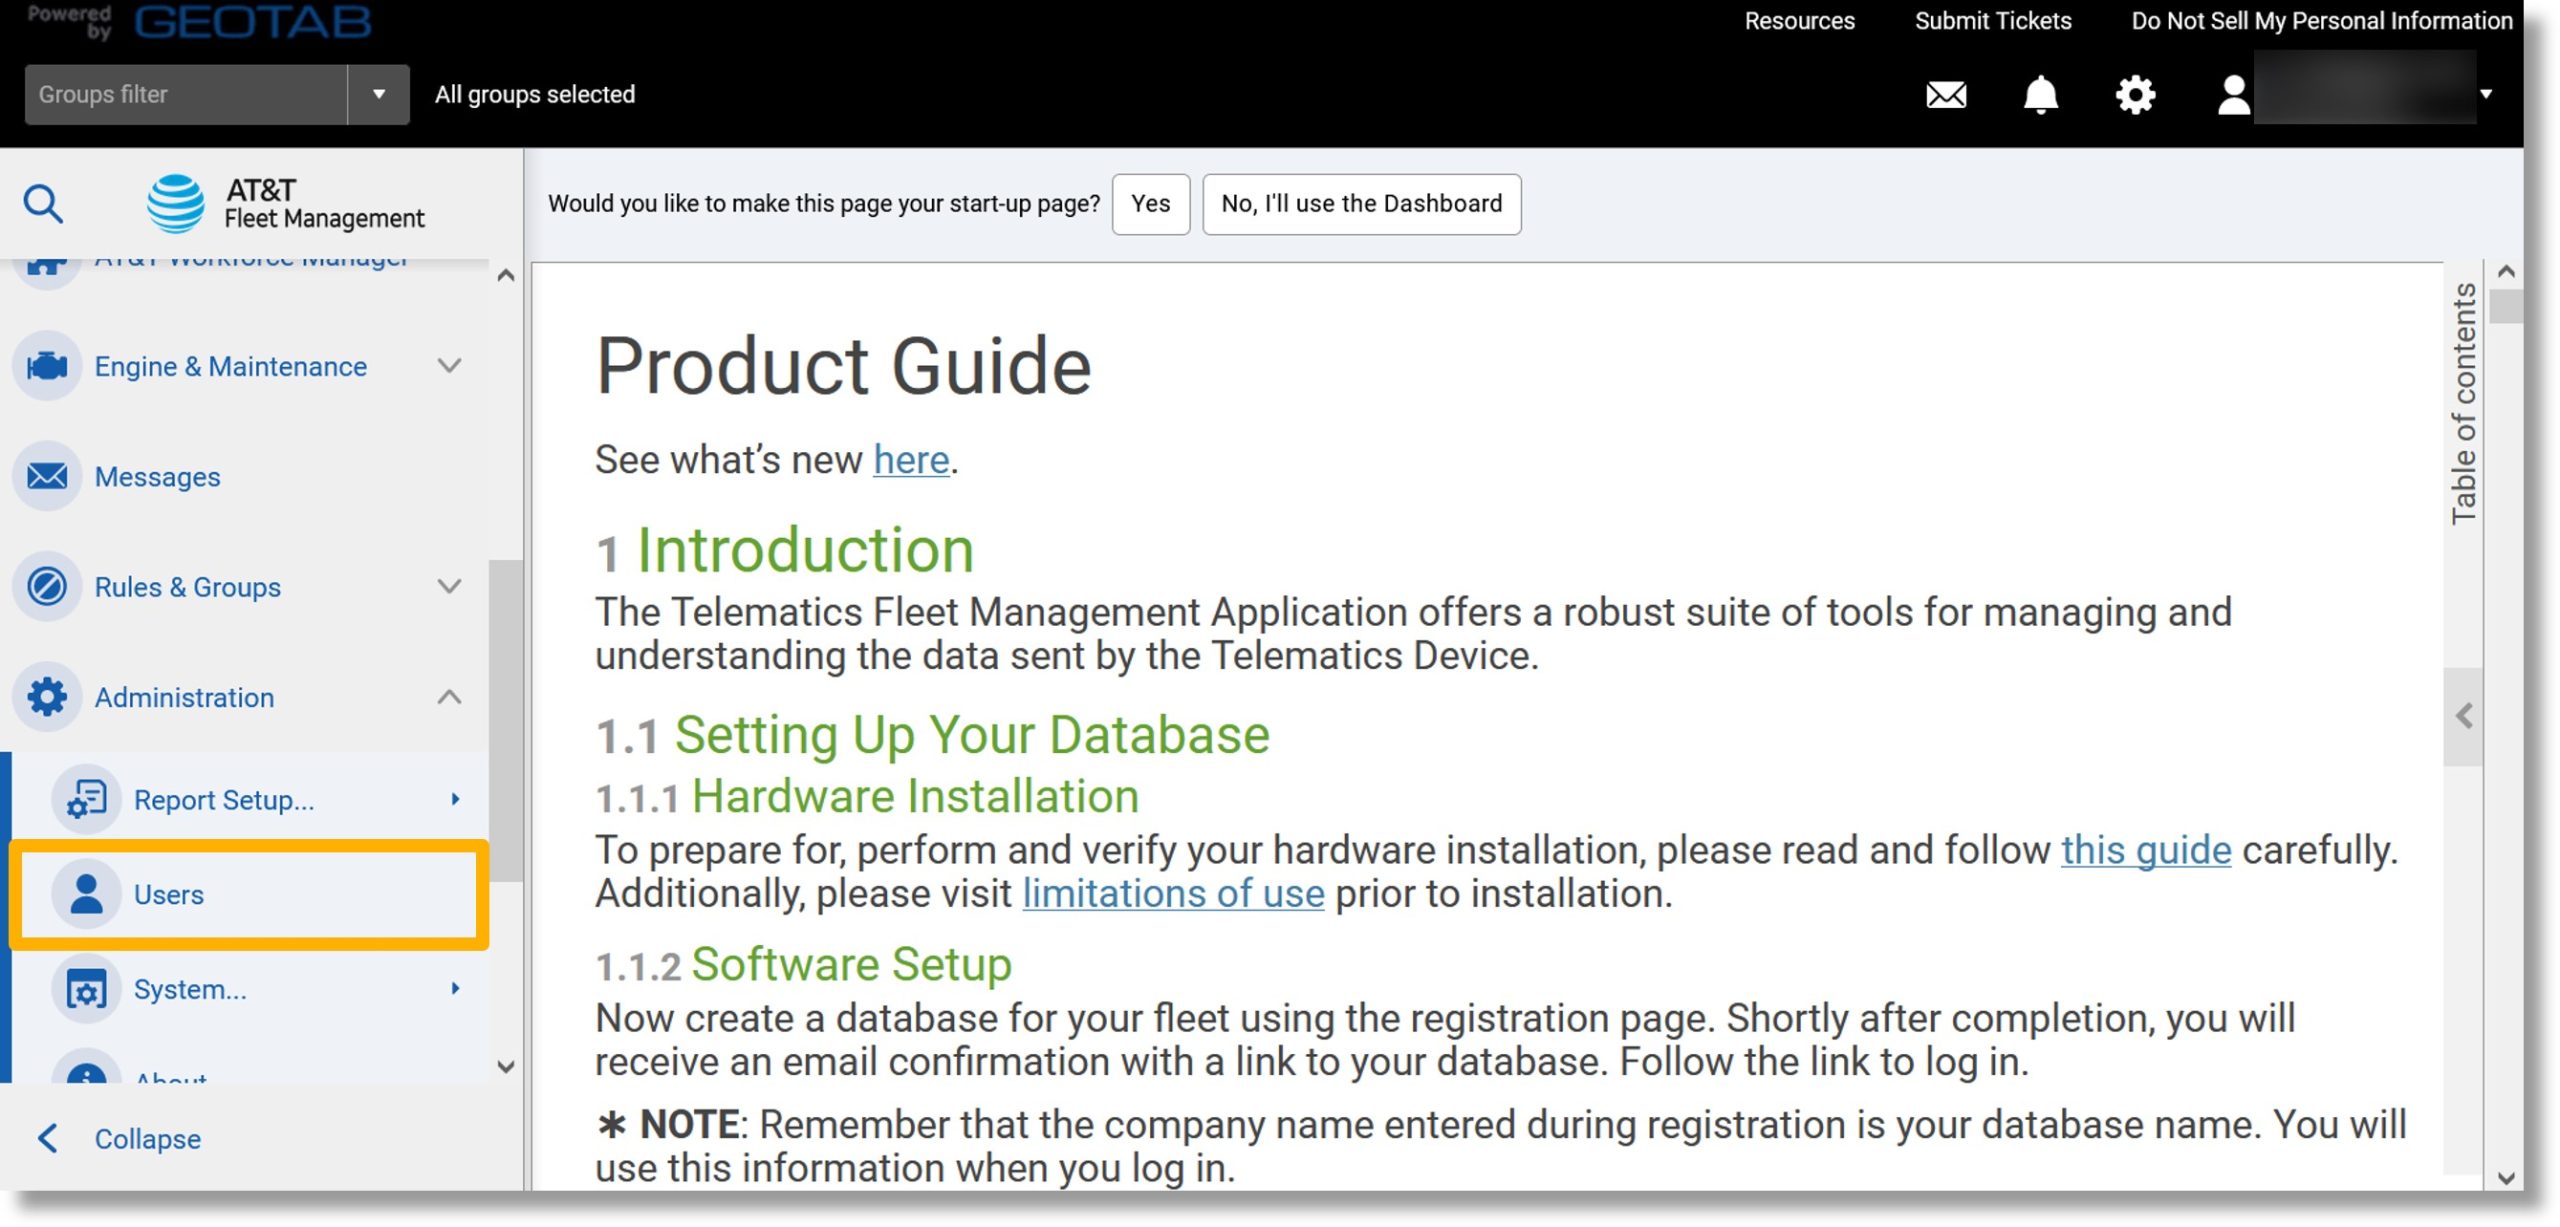Image resolution: width=2560 pixels, height=1227 pixels.
Task: Click Collapse sidebar label
Action: tap(148, 1139)
